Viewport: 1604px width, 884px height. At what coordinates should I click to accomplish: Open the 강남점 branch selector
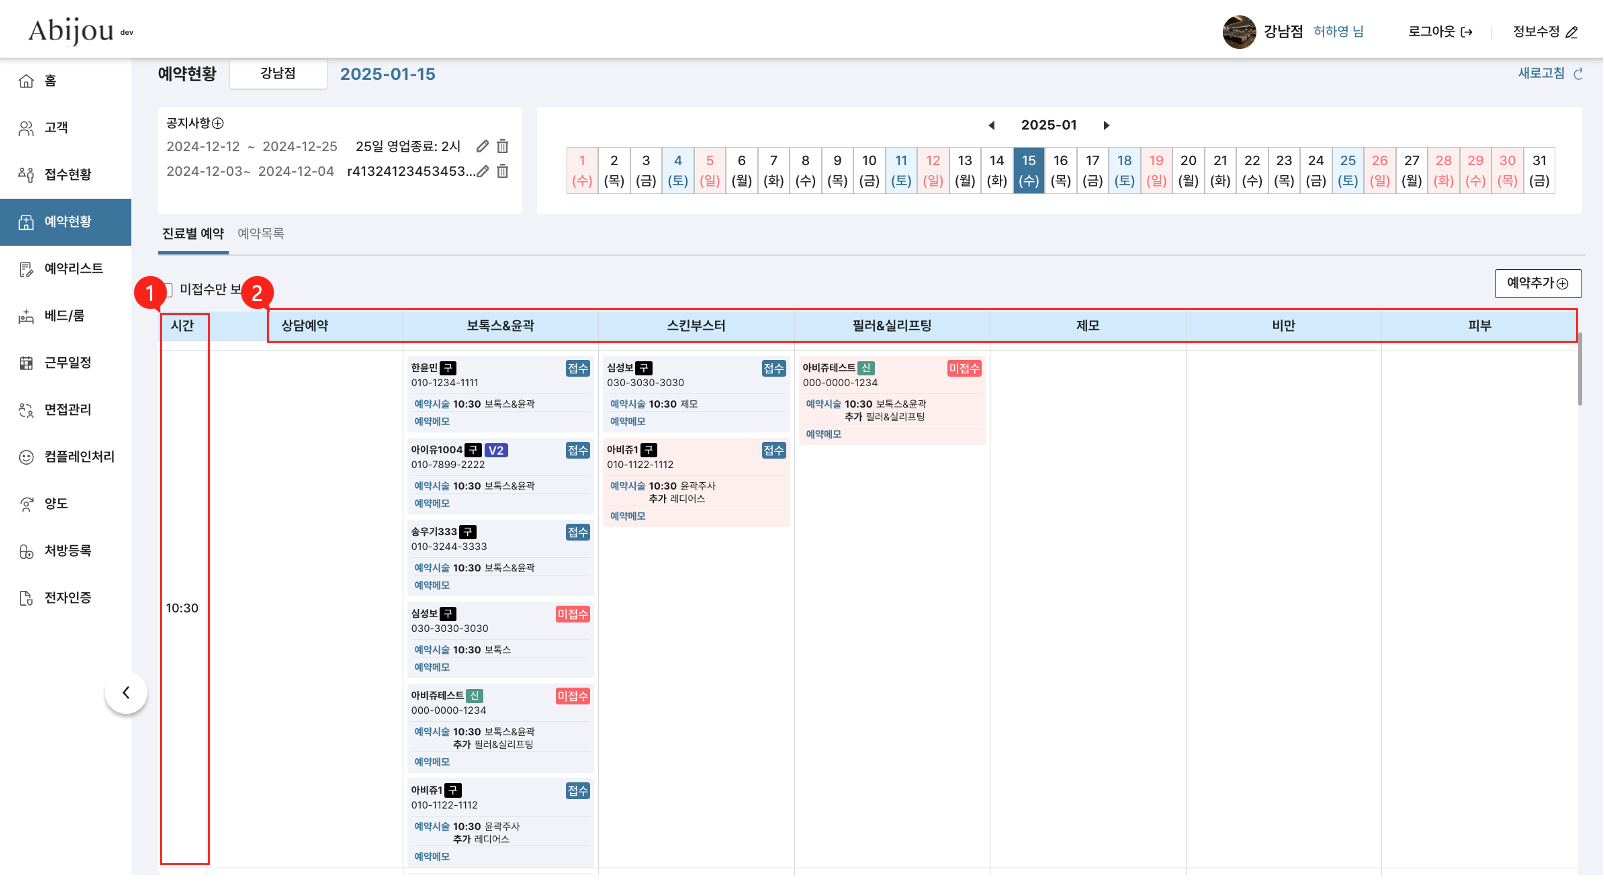278,74
